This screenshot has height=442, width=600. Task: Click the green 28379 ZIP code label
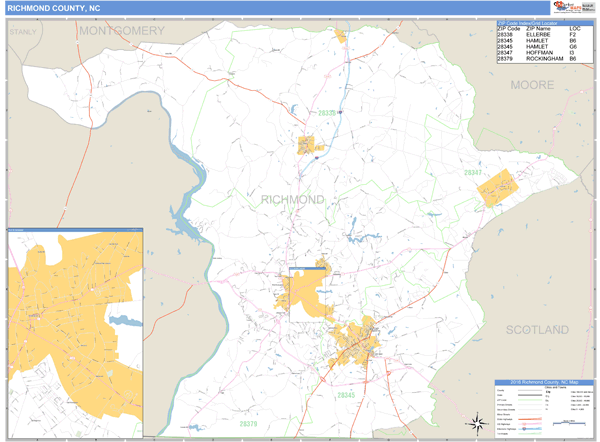247,424
